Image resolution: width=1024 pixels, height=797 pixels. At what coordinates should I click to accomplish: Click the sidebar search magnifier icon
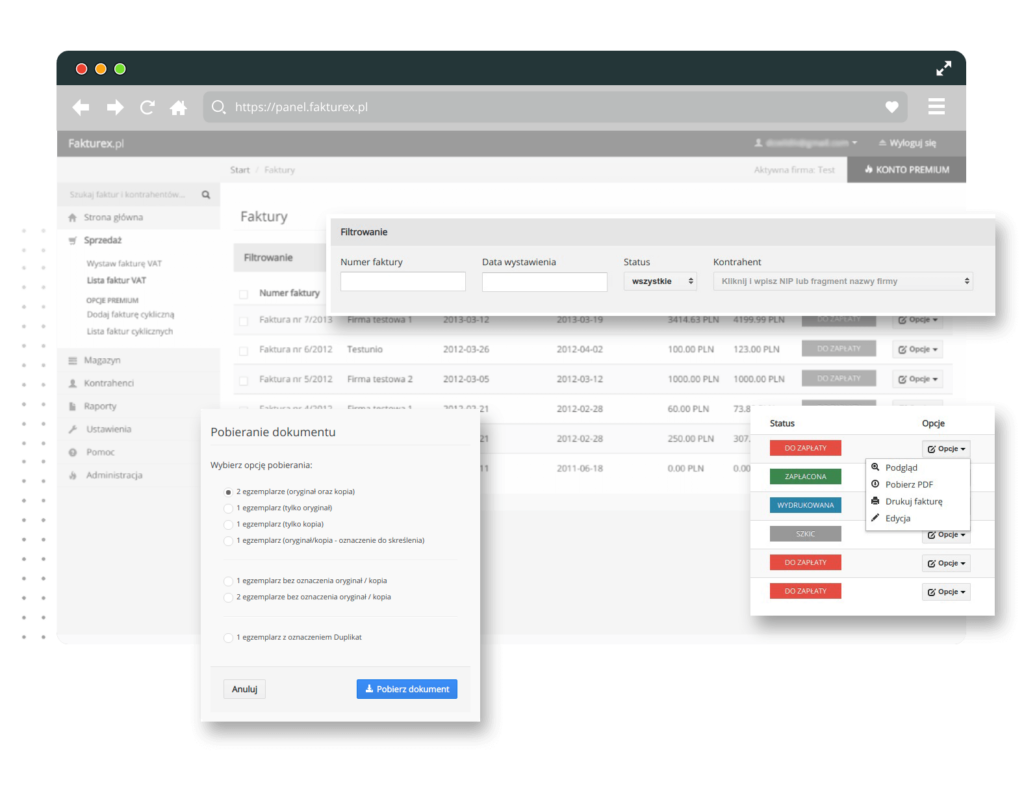pyautogui.click(x=206, y=195)
